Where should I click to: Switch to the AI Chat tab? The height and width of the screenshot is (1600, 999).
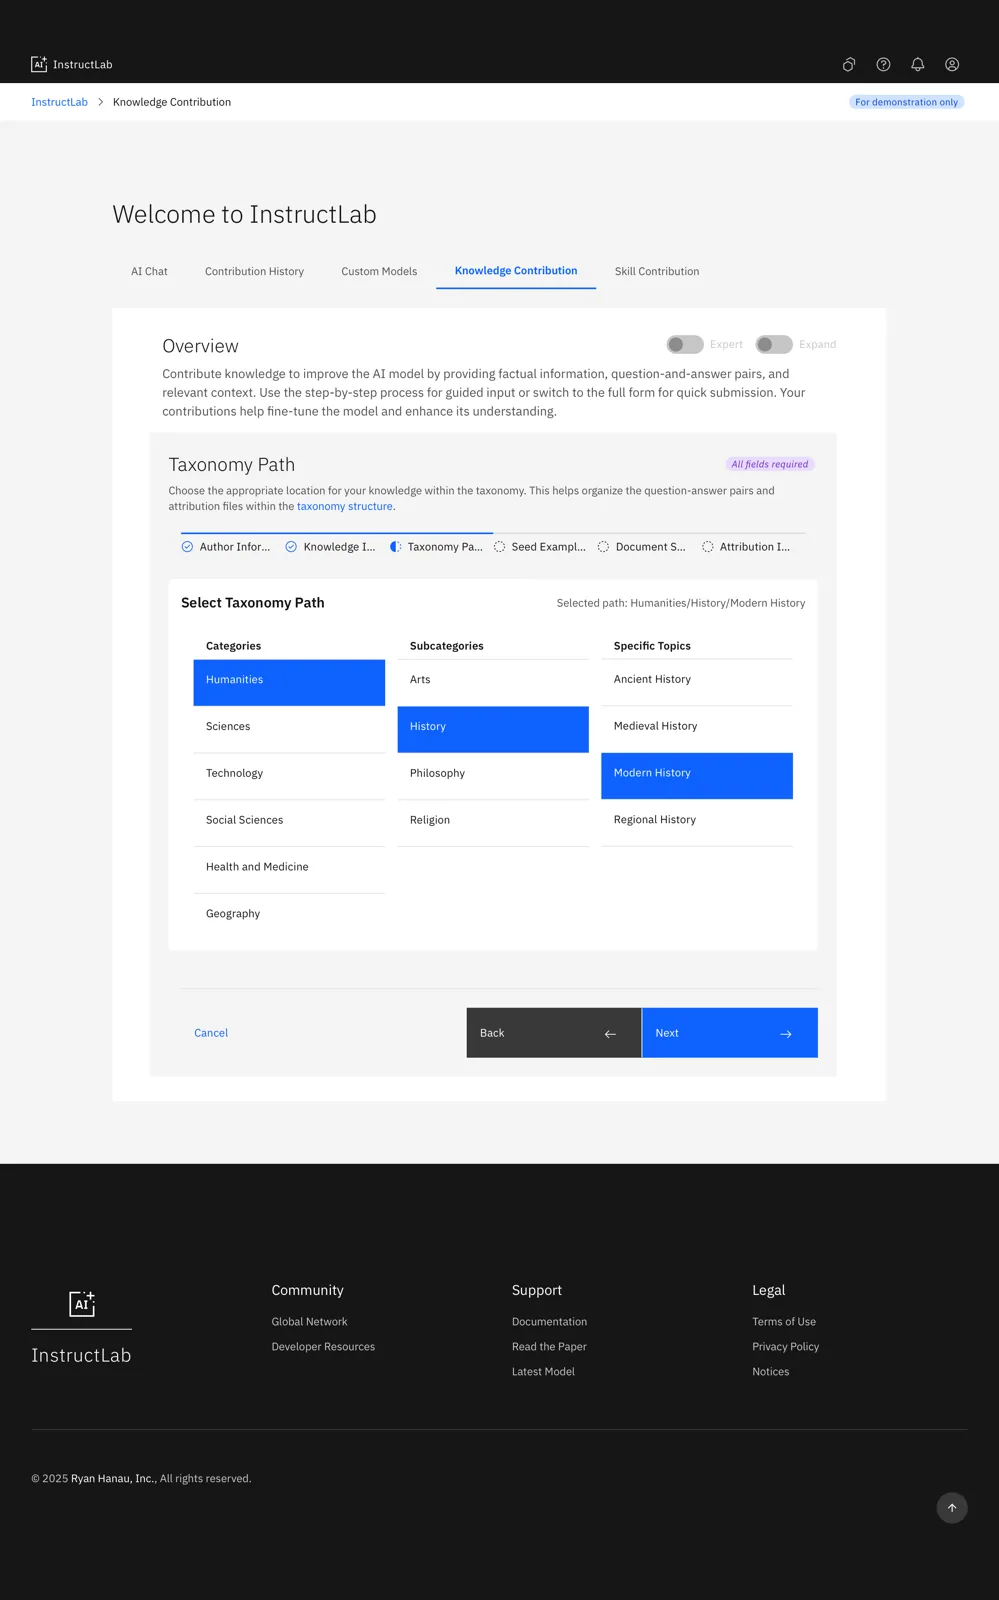click(149, 271)
